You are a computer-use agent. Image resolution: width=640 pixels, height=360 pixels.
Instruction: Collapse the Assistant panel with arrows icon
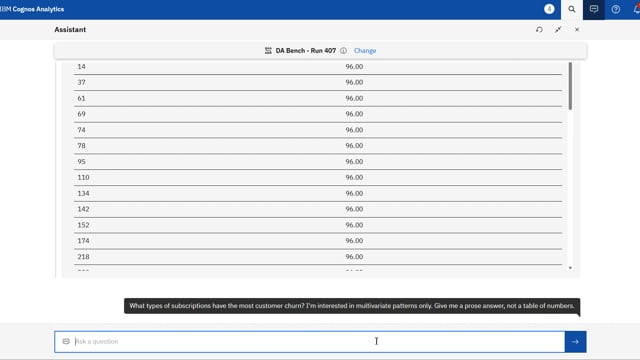click(558, 29)
